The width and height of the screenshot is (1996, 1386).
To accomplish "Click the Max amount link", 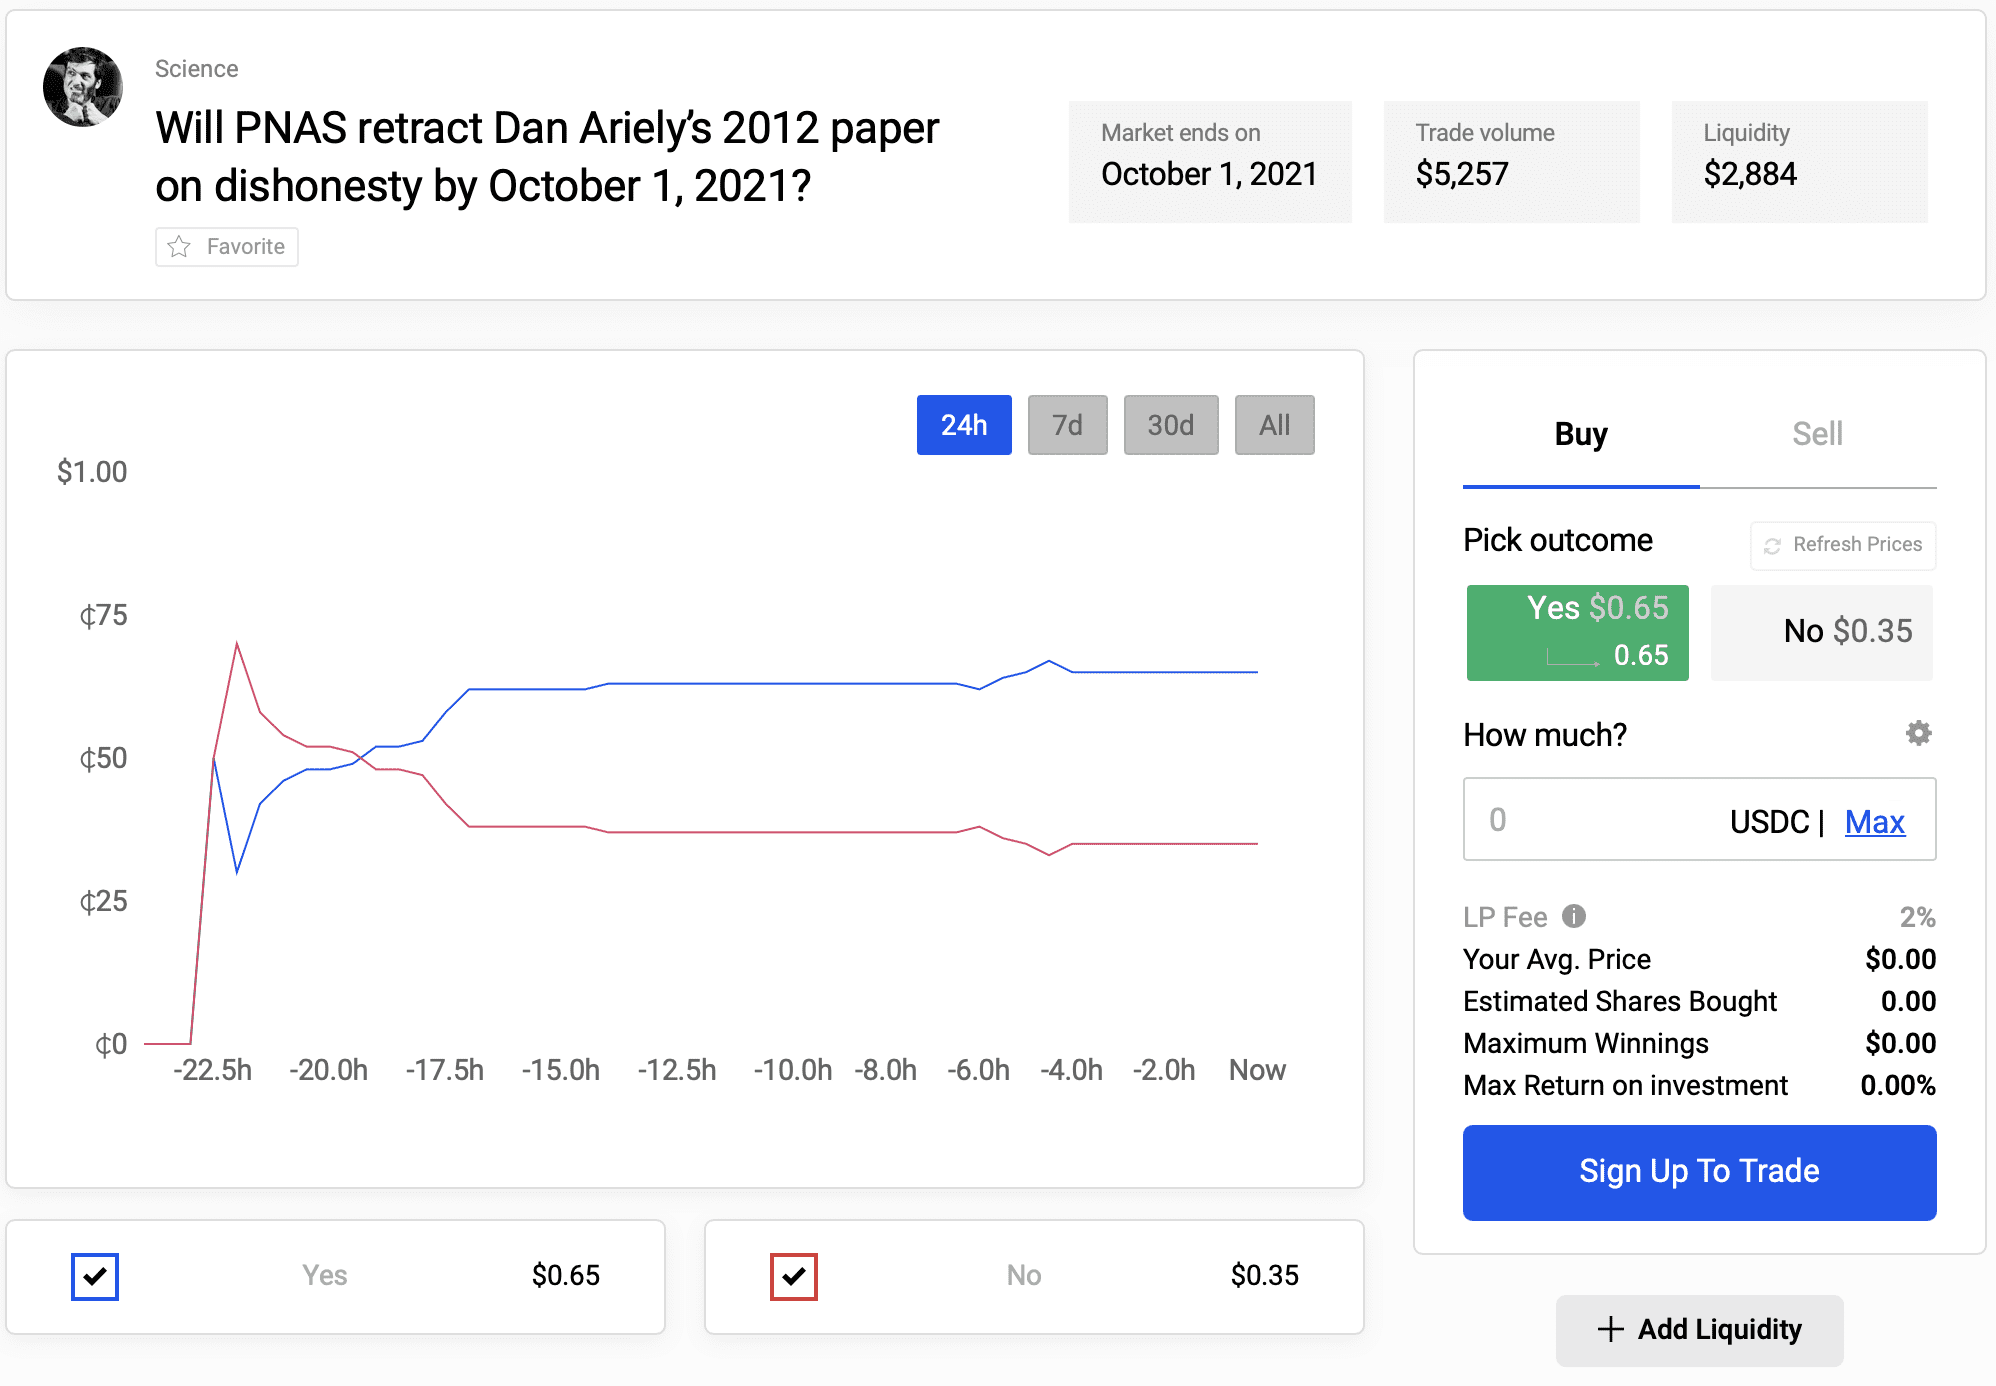I will tap(1875, 821).
